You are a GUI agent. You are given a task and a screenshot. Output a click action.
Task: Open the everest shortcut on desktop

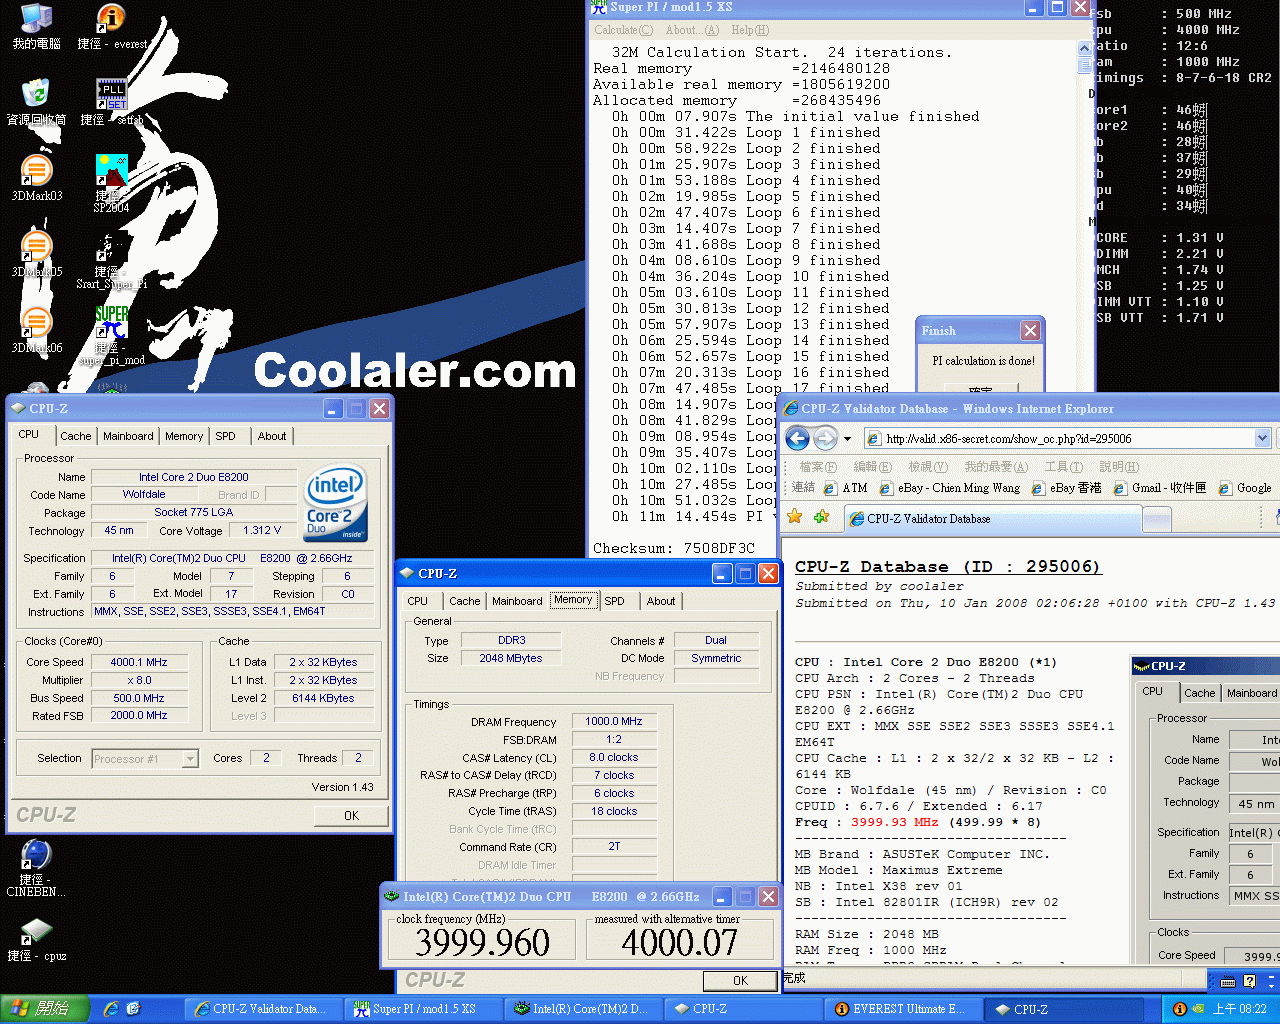[111, 27]
